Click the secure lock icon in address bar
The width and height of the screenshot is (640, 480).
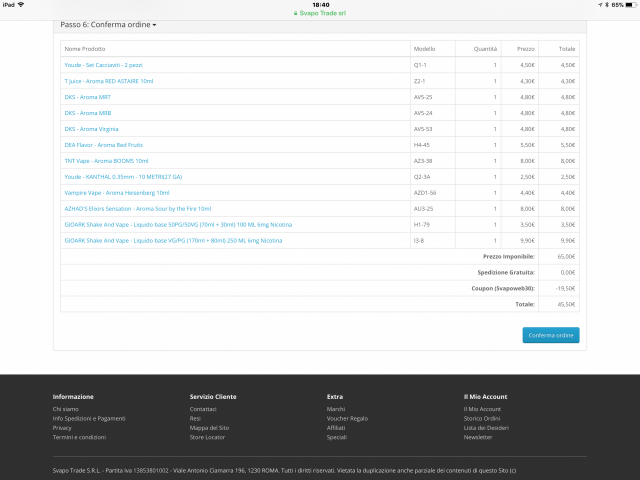pos(296,13)
